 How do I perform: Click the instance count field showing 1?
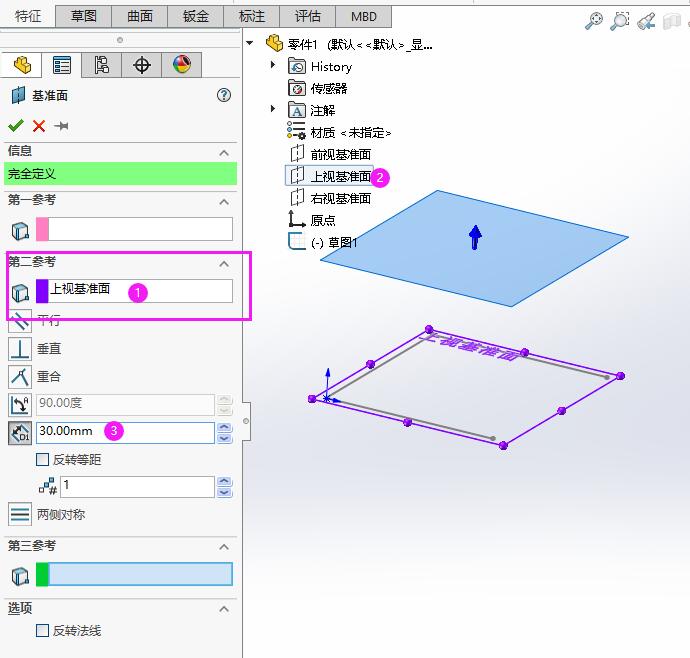137,486
